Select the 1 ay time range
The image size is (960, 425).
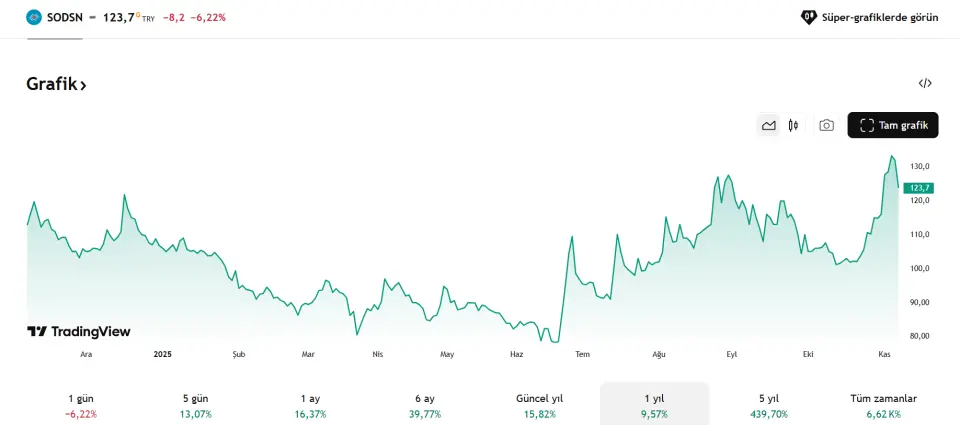tap(310, 405)
